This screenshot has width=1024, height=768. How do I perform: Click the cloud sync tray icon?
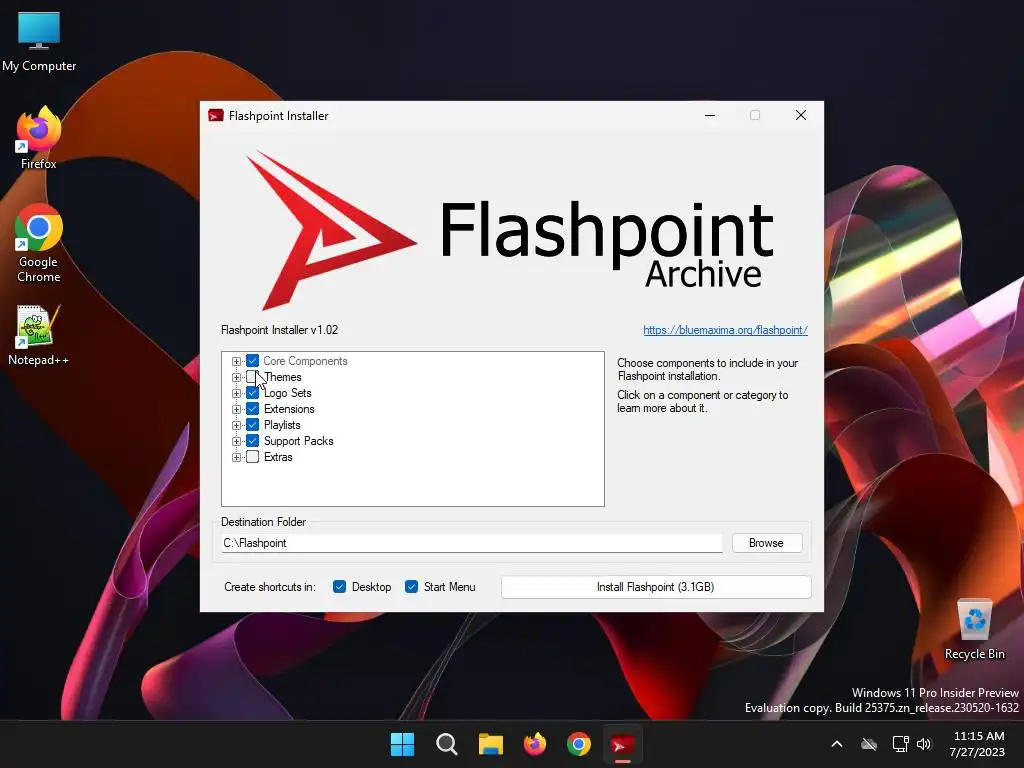click(x=869, y=744)
